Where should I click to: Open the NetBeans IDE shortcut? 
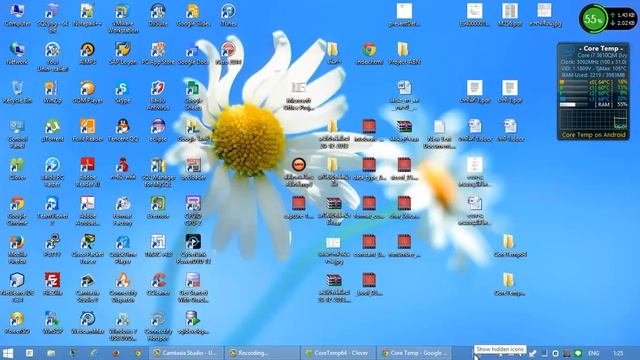17,287
